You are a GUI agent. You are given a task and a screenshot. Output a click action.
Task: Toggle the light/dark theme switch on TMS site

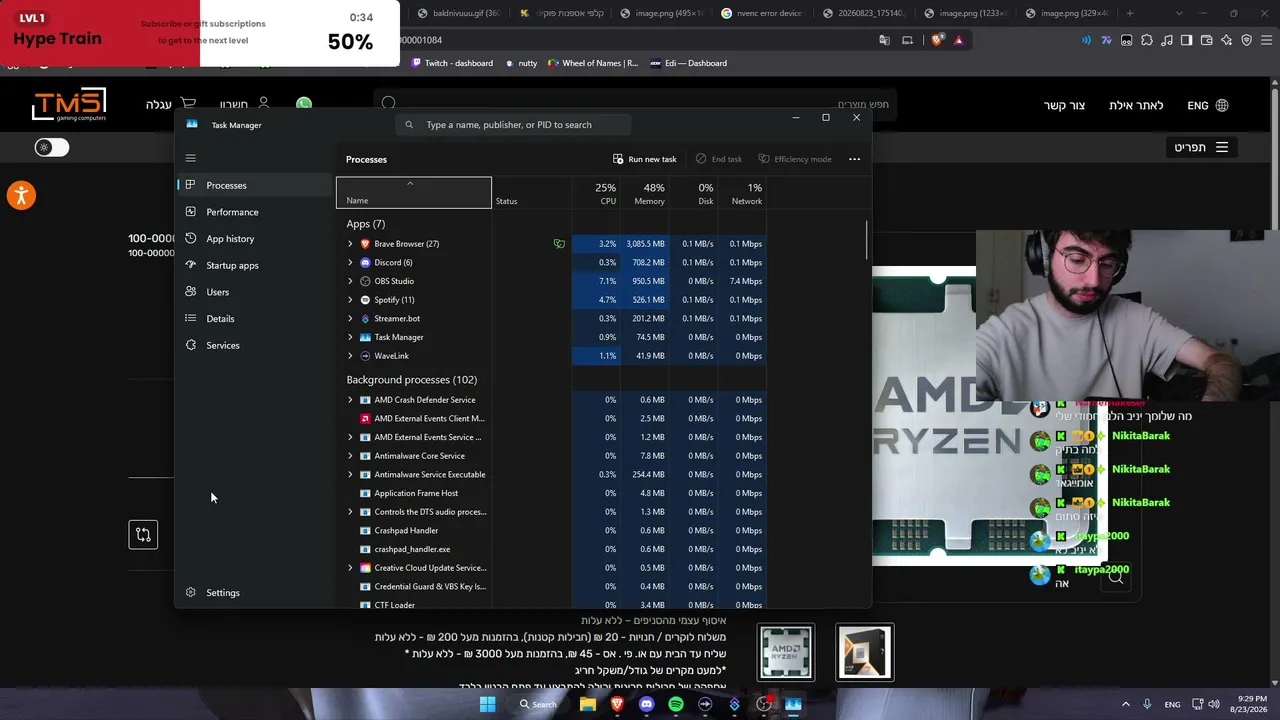coord(52,147)
